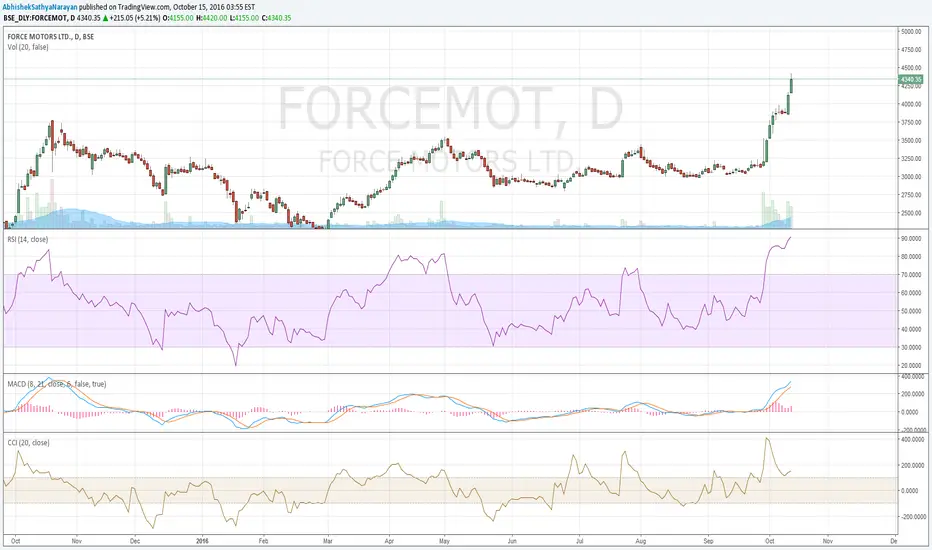Viewport: 932px width, 550px height.
Task: Open the AbhishekSathyaNarayan author profile link
Action: coord(40,7)
